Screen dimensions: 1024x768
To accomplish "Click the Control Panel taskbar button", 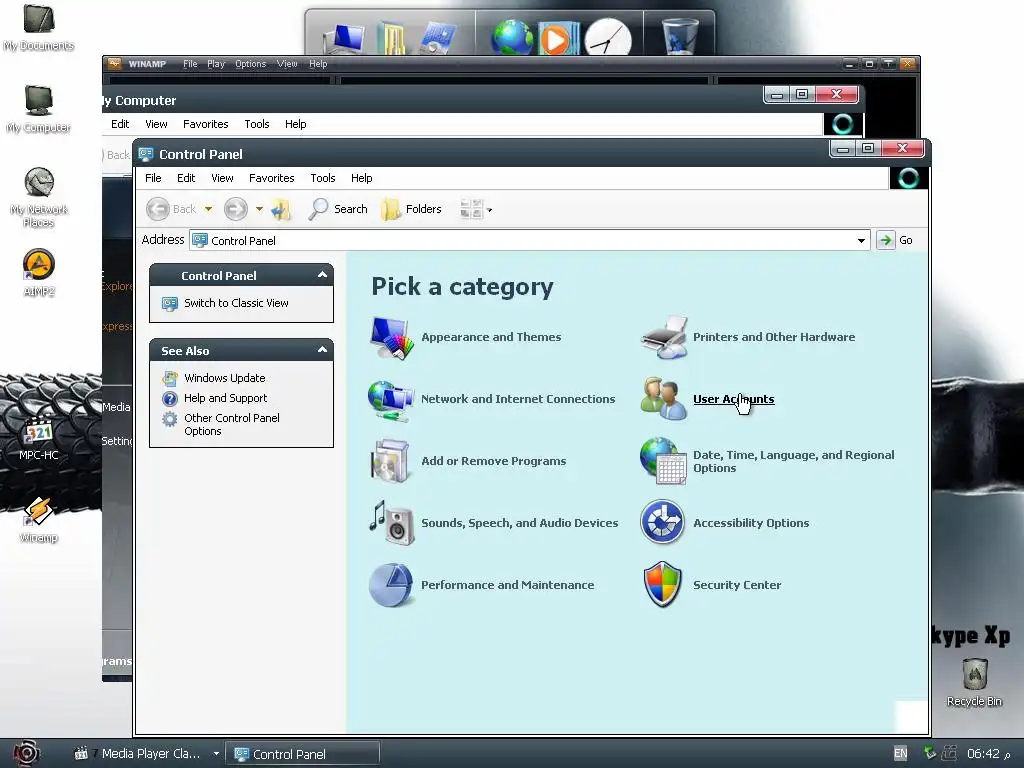I will click(302, 754).
